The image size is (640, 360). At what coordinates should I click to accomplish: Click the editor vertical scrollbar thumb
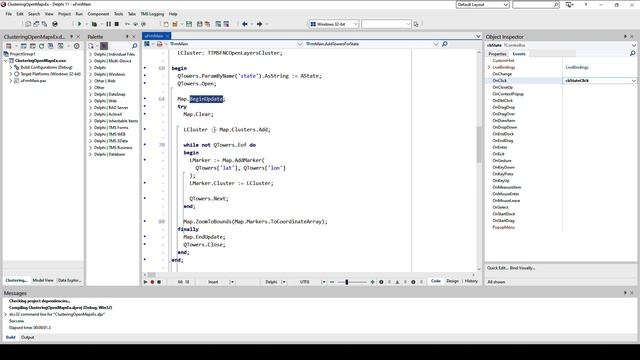(x=479, y=144)
